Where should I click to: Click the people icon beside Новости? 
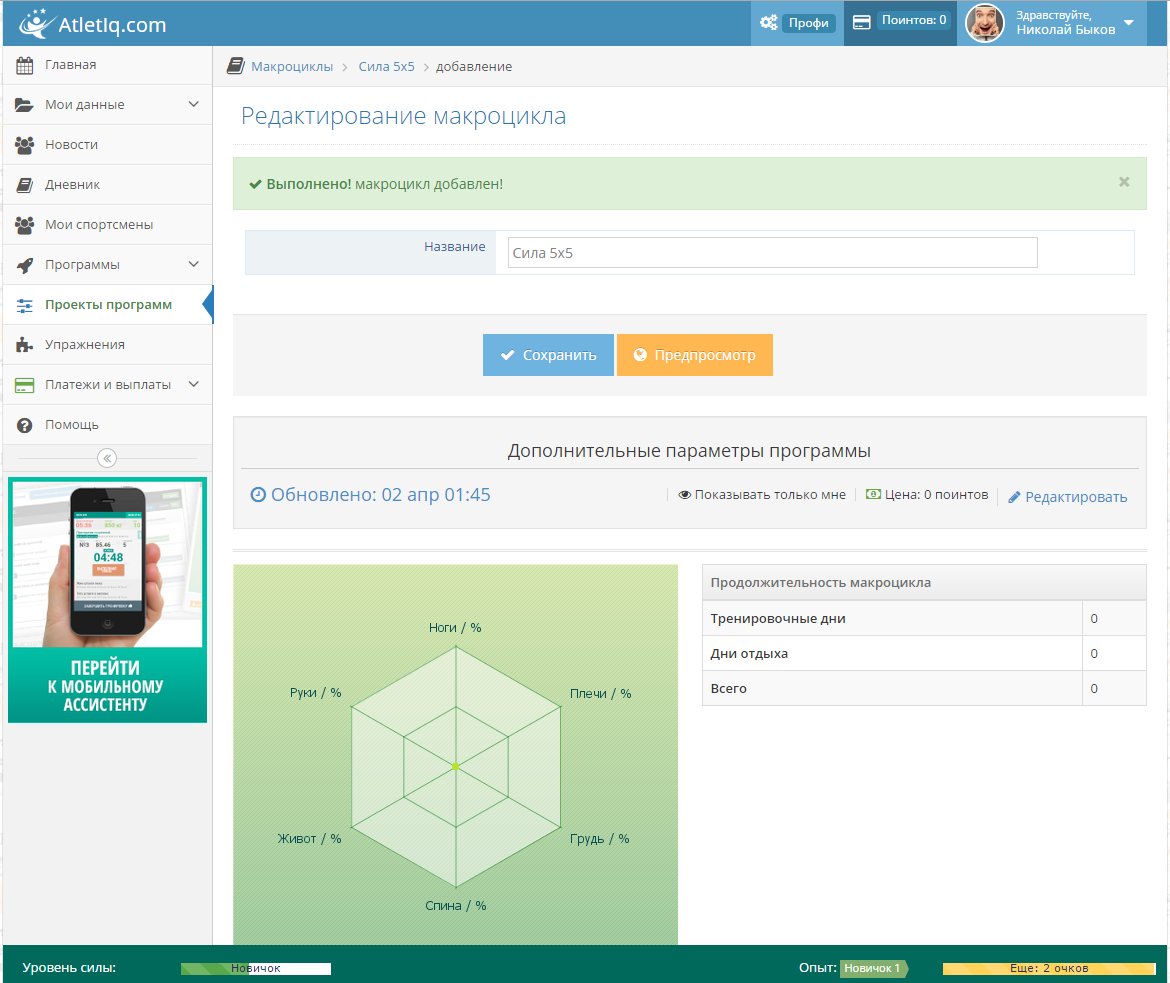[25, 146]
